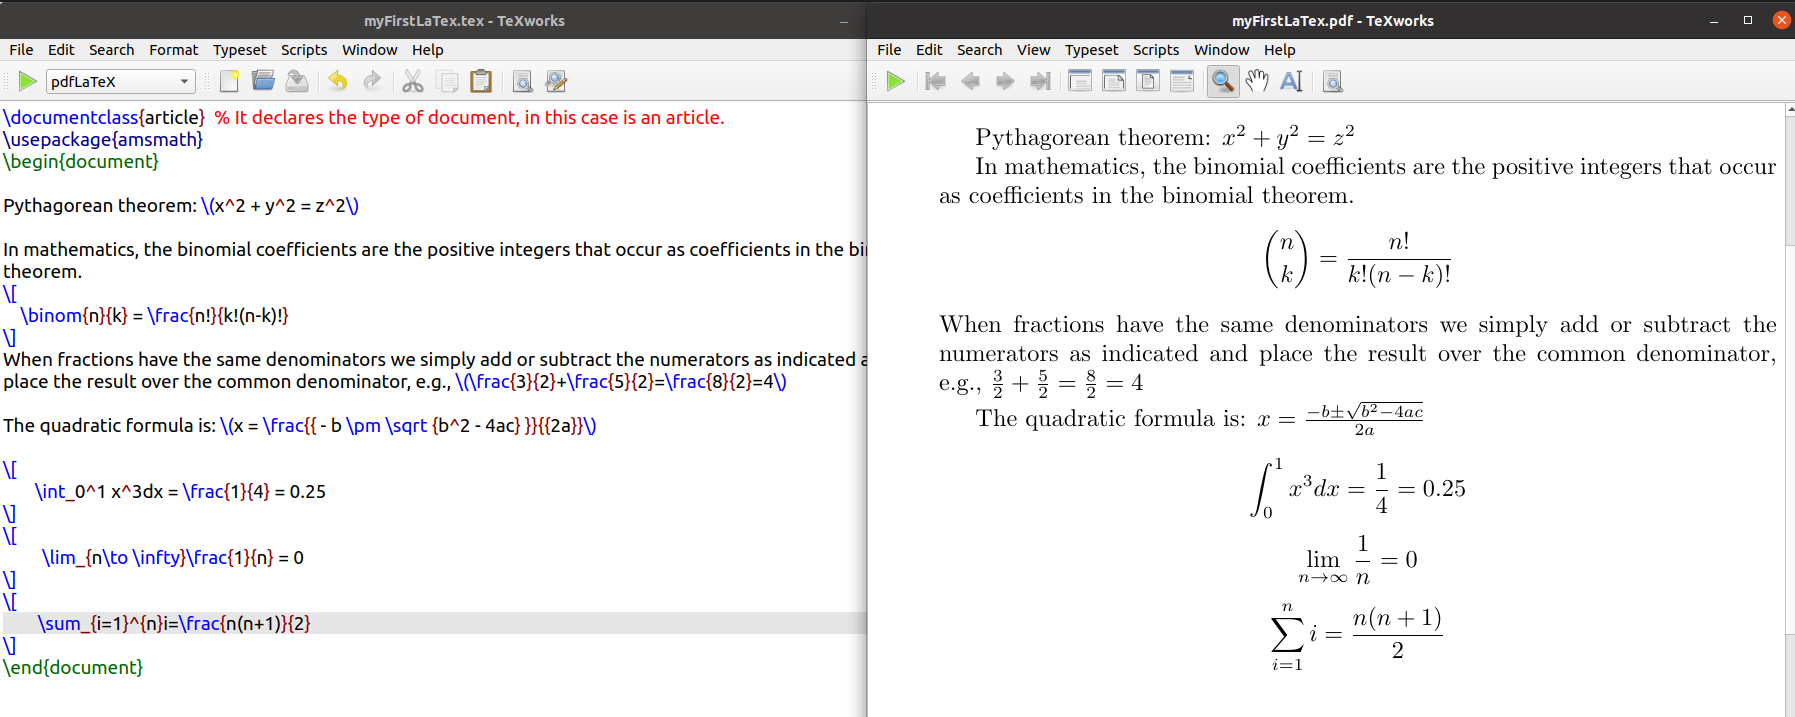The image size is (1795, 717).
Task: Create a new document with New icon
Action: tap(229, 82)
